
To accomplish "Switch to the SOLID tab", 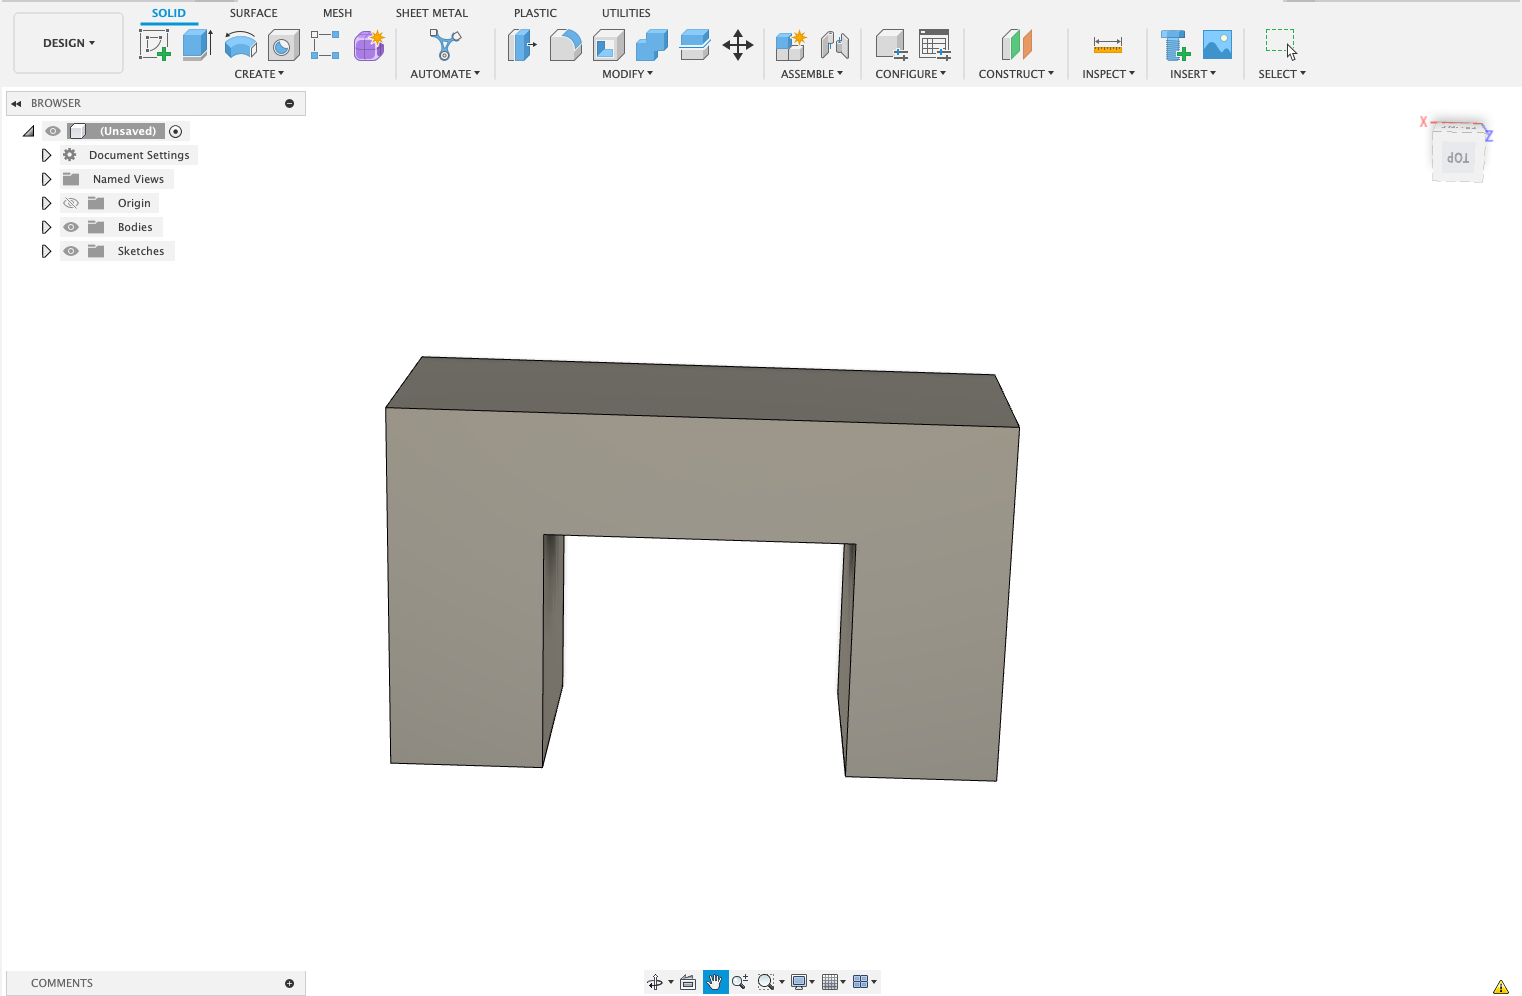I will [169, 13].
